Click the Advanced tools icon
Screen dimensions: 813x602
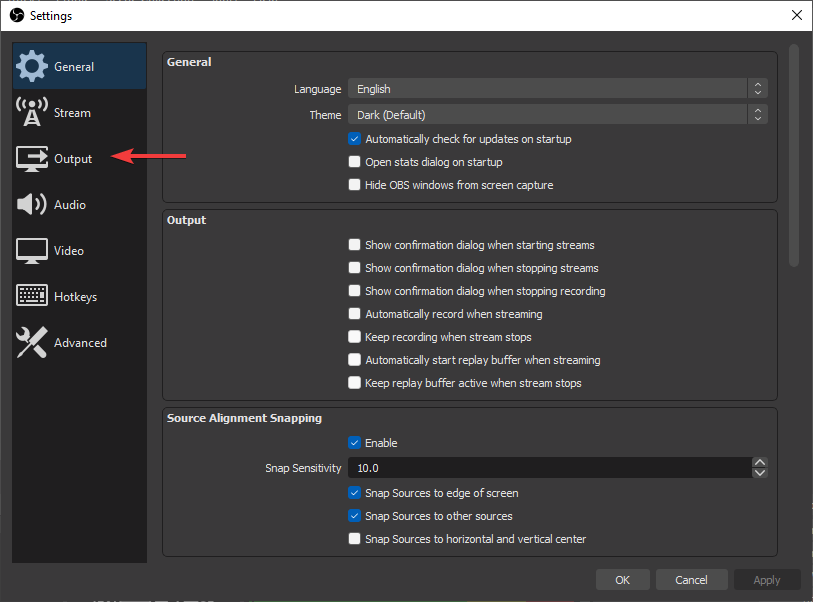[32, 342]
